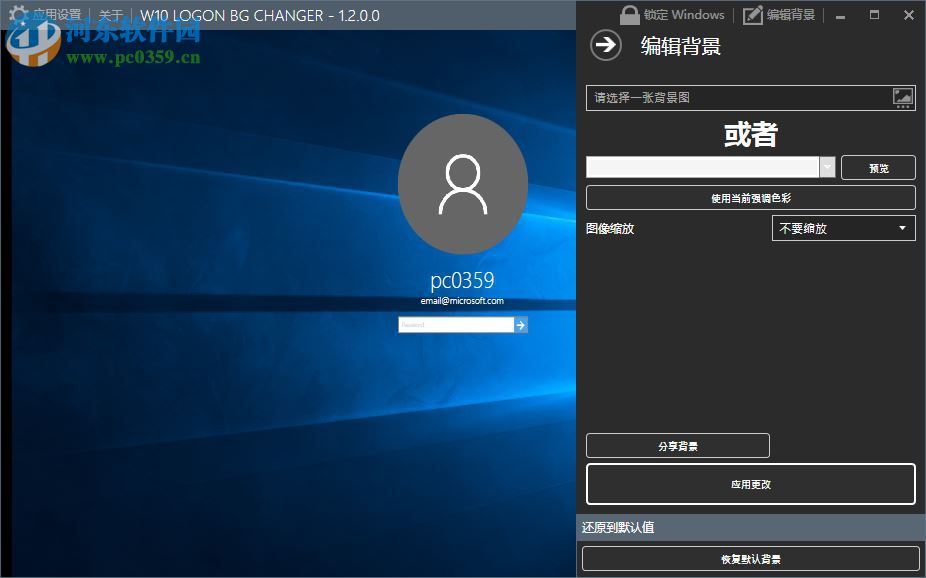Click the password input on the login preview
The width and height of the screenshot is (926, 578).
455,324
